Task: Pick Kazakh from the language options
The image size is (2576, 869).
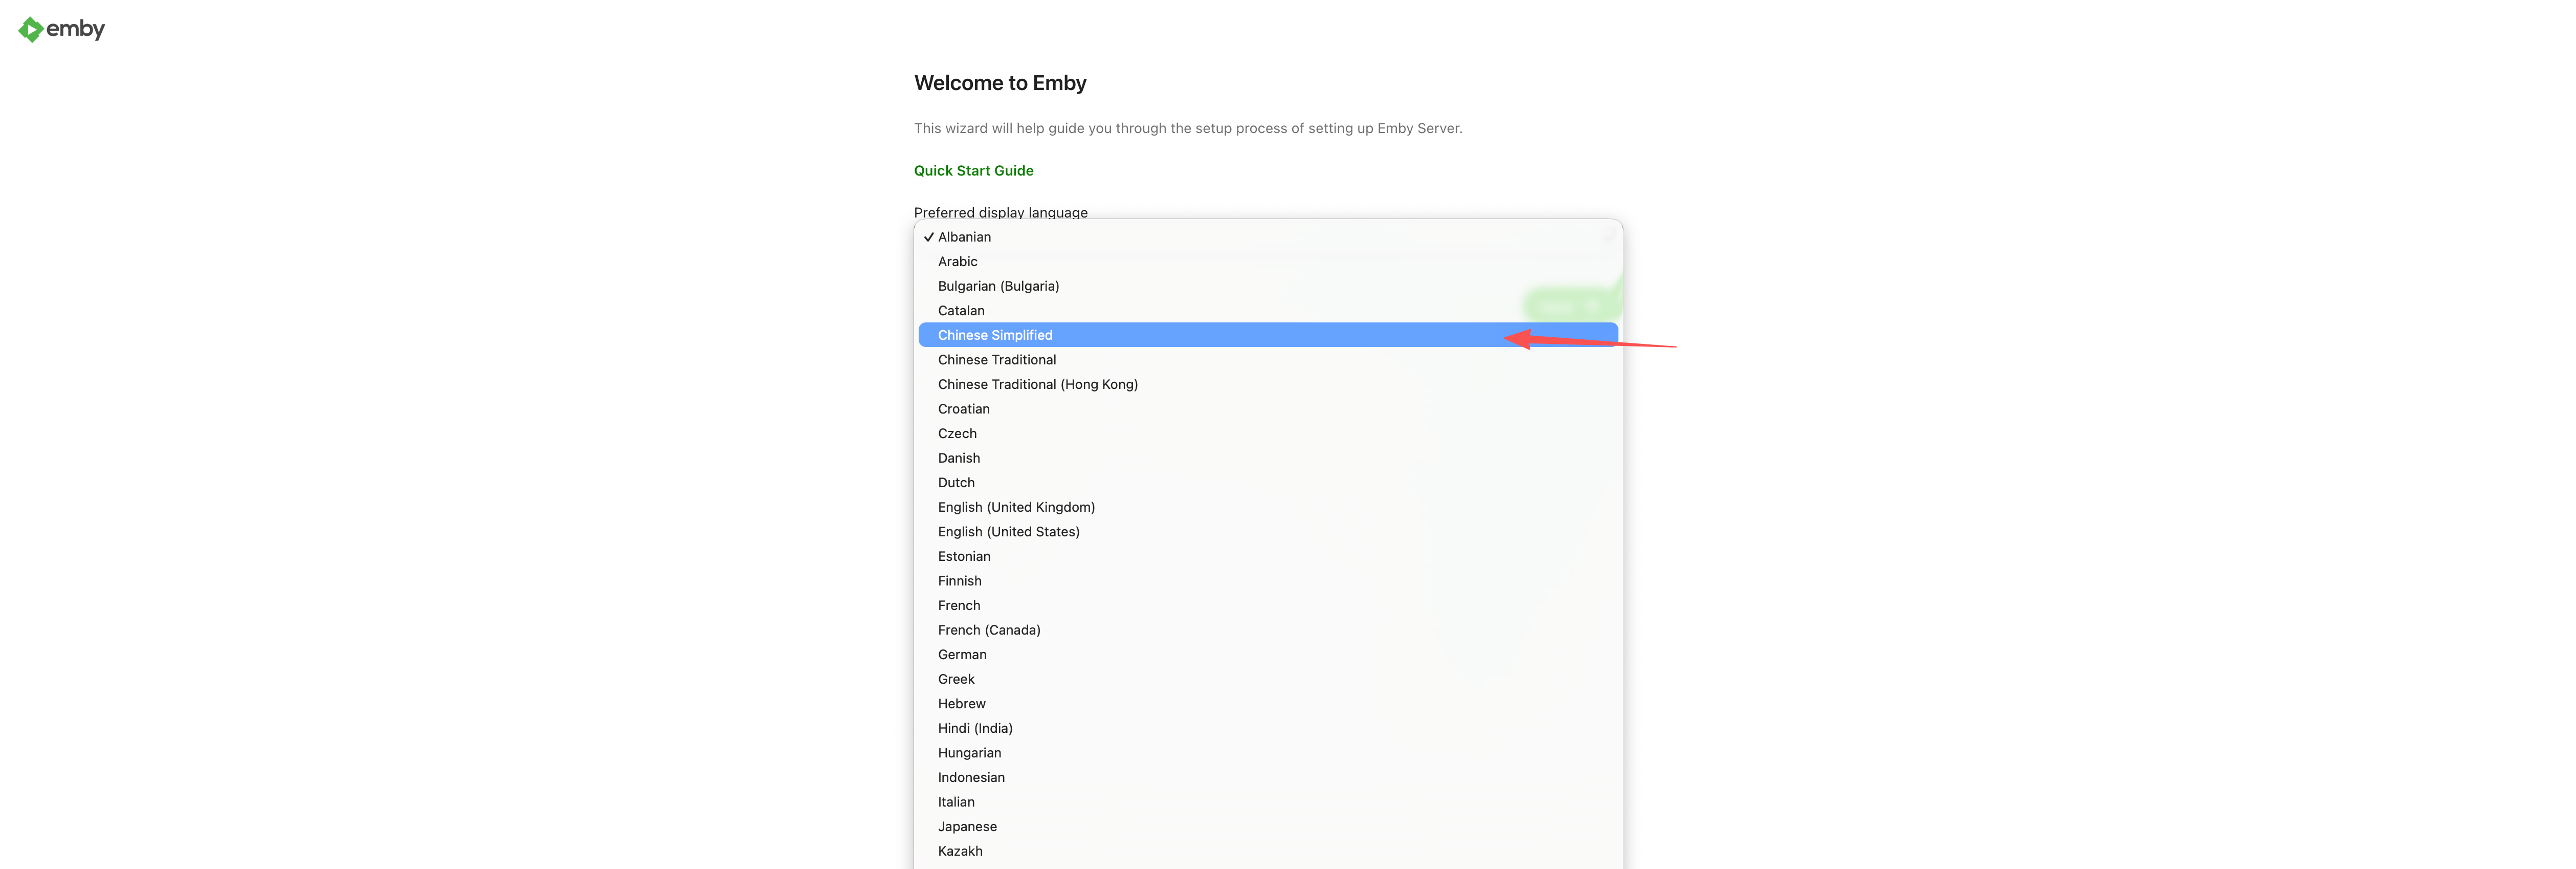Action: click(960, 851)
